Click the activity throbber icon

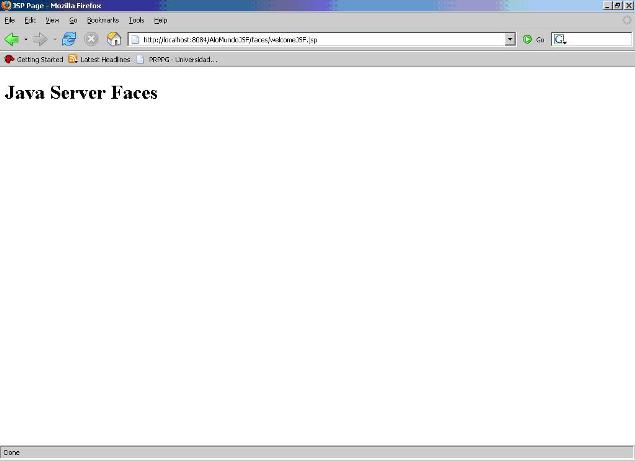click(627, 20)
